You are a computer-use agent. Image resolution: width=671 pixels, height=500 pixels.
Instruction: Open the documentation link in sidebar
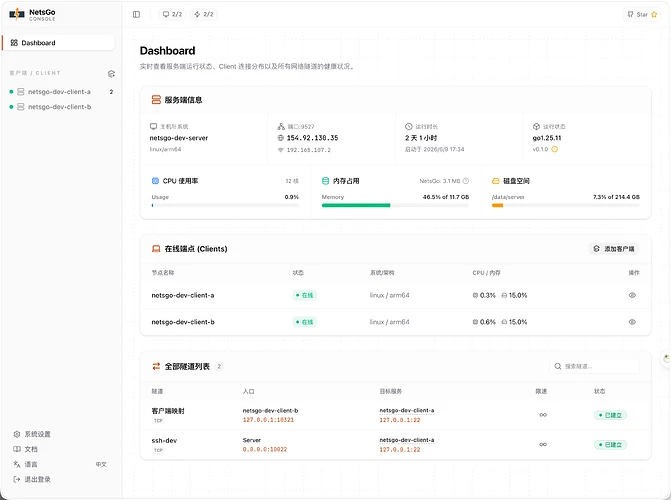[x=26, y=449]
